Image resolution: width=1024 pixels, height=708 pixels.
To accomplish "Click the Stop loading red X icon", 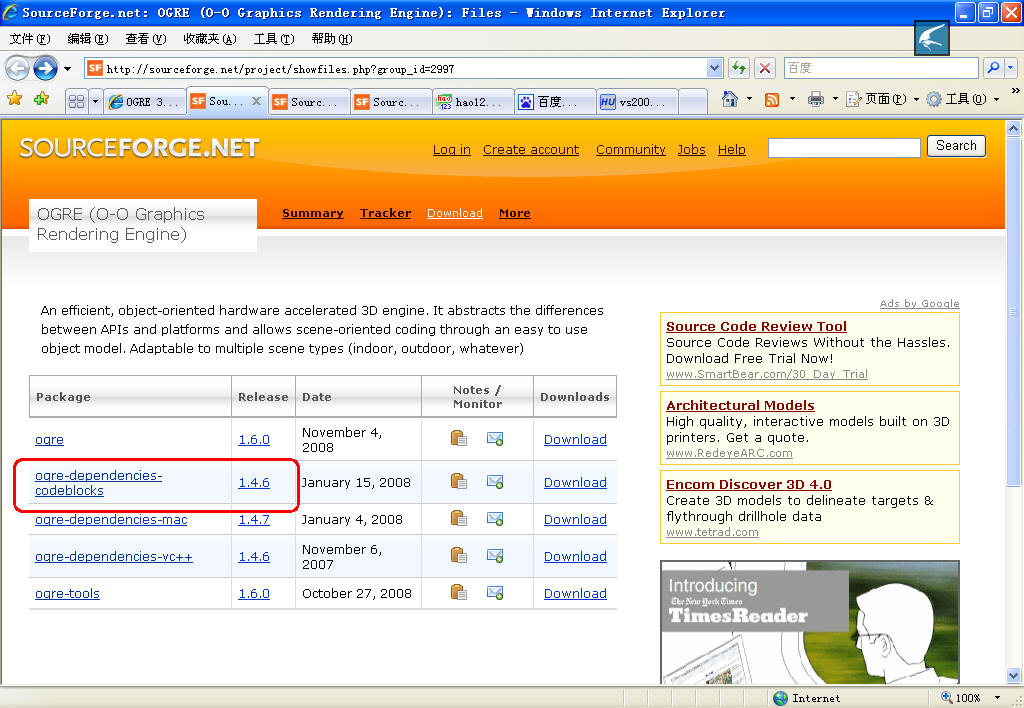I will click(765, 68).
